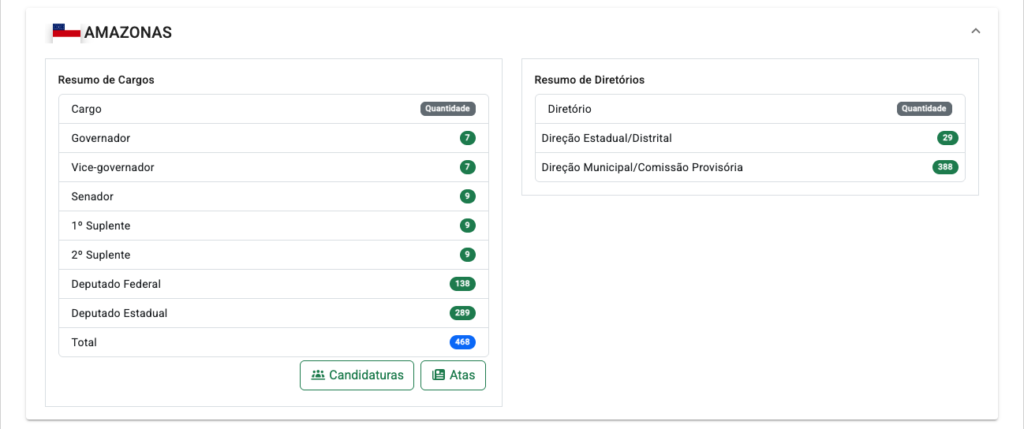Select the 2º Suplente row
Image resolution: width=1024 pixels, height=429 pixels.
click(x=274, y=255)
